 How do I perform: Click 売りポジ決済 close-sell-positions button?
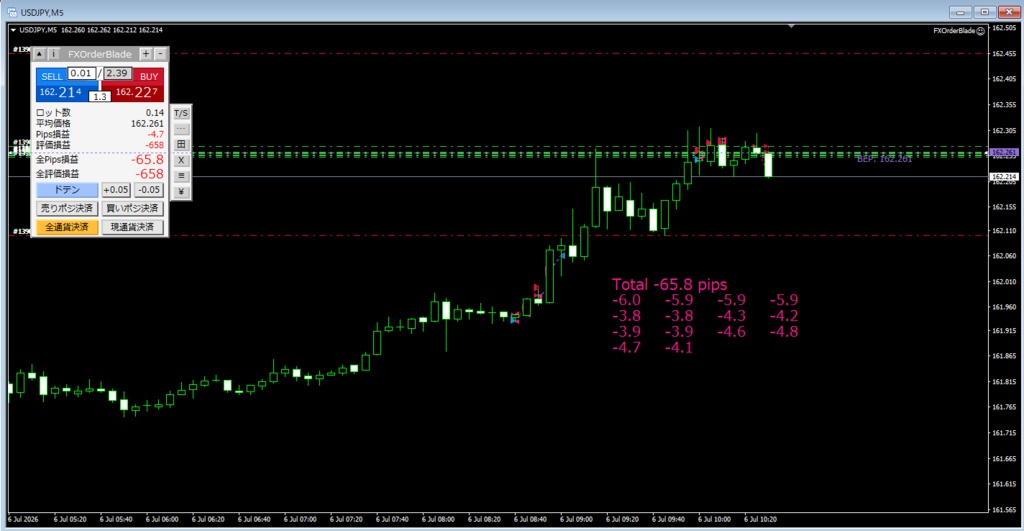click(x=67, y=208)
